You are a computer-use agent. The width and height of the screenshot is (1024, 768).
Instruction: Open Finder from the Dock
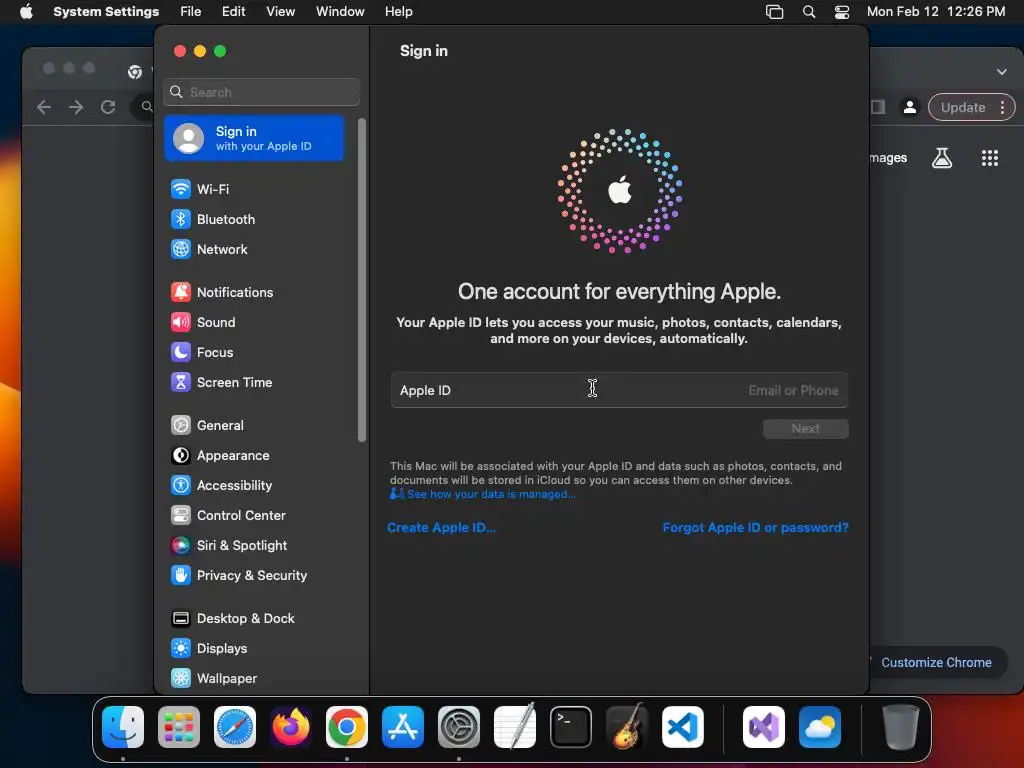(123, 727)
